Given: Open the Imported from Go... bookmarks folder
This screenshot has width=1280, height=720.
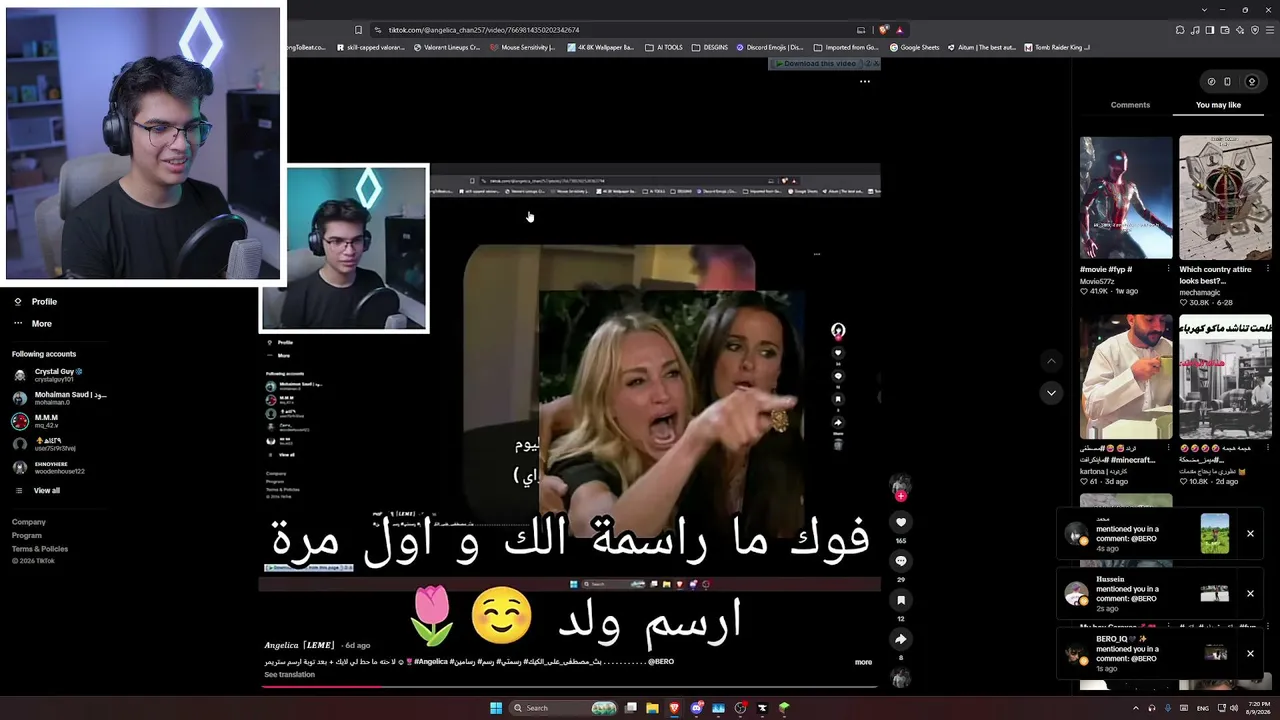Looking at the screenshot, I should pyautogui.click(x=846, y=47).
